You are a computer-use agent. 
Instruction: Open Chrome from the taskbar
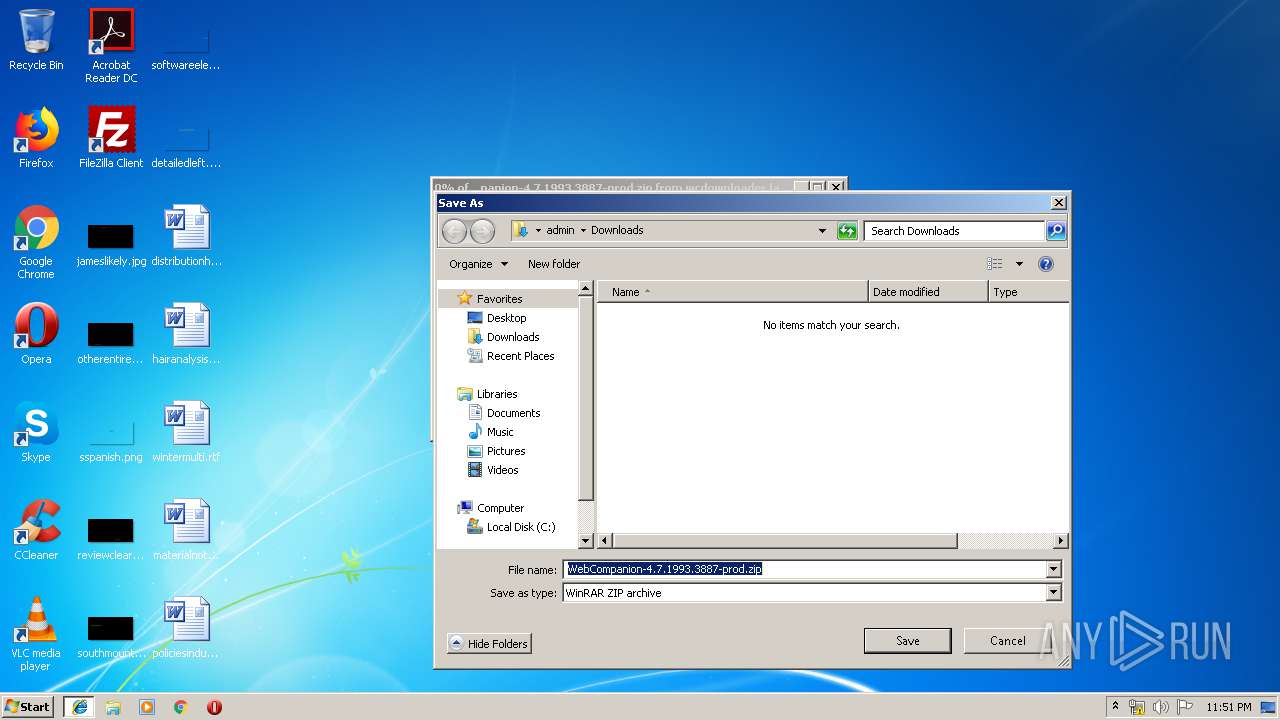(180, 707)
